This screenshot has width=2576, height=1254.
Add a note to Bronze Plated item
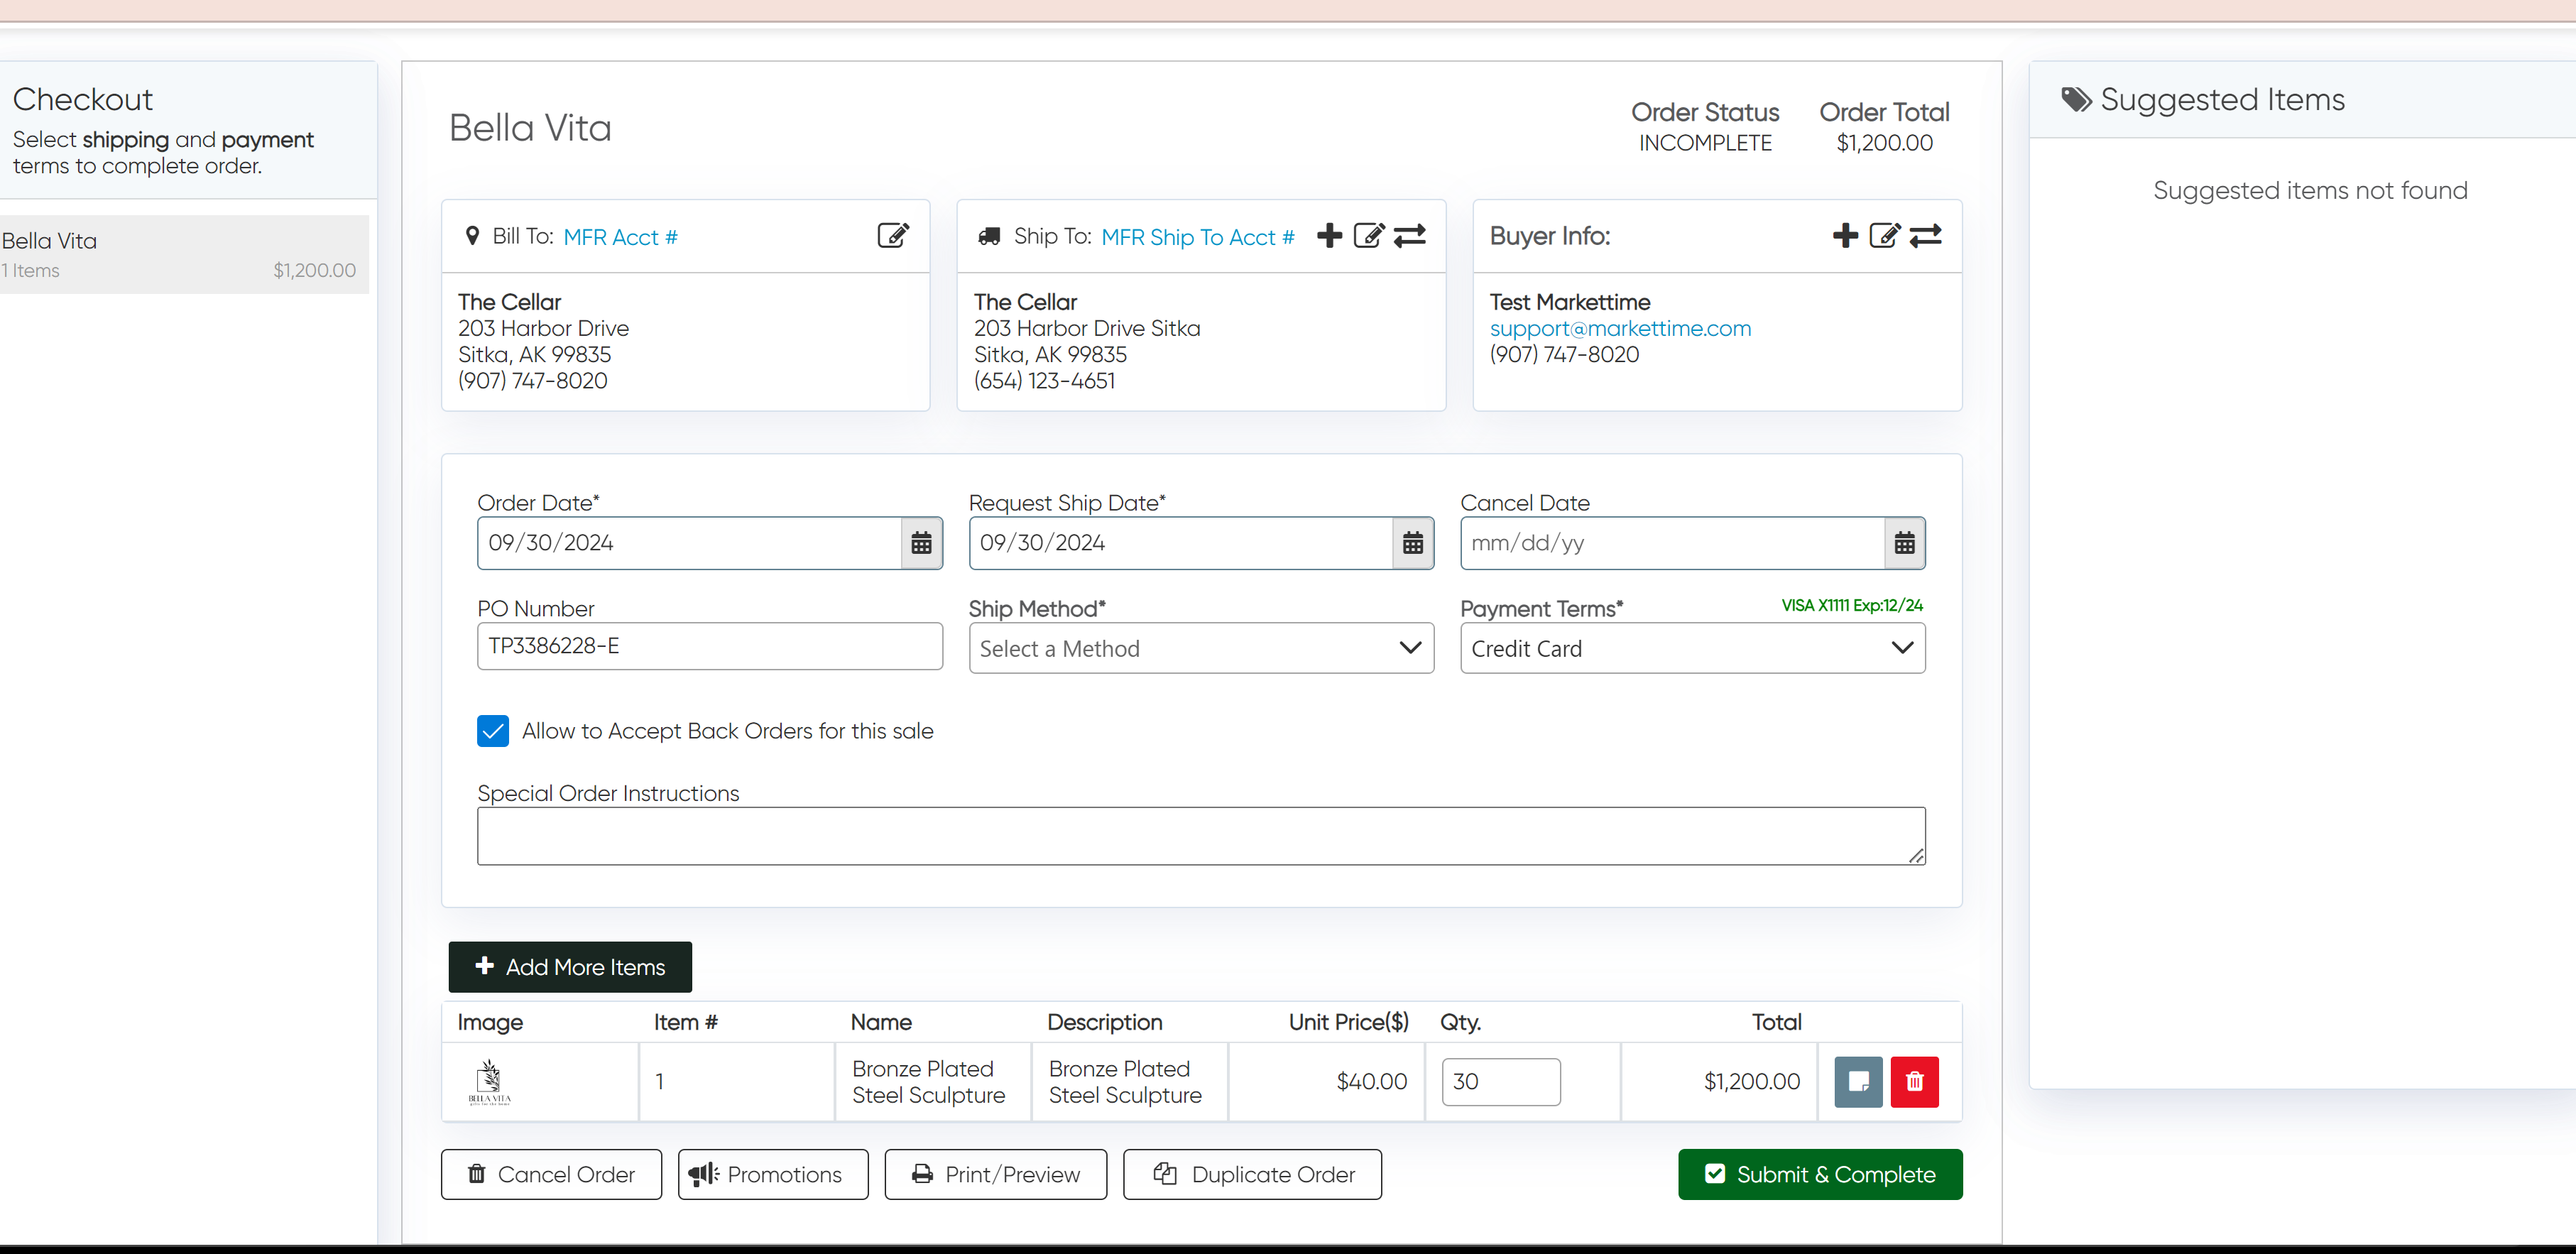click(1859, 1082)
